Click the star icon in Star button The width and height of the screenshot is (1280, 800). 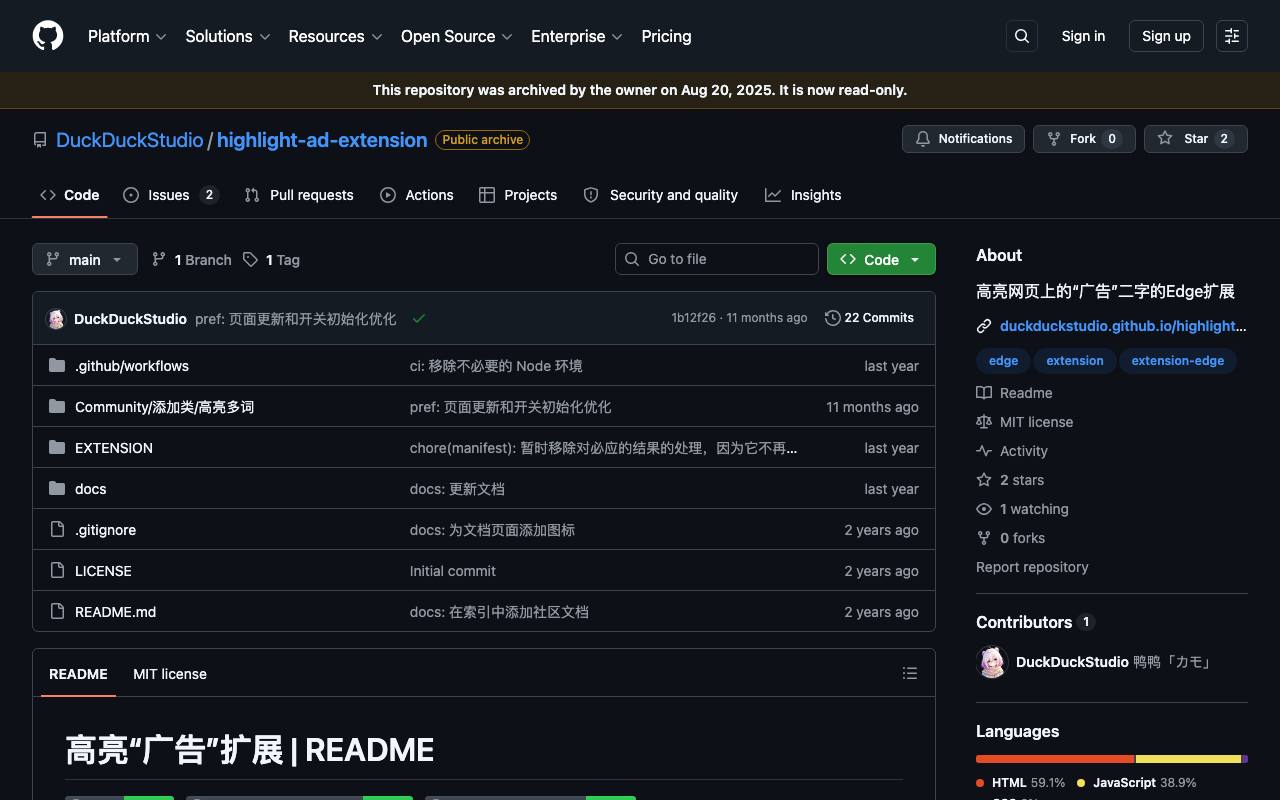(x=1165, y=139)
